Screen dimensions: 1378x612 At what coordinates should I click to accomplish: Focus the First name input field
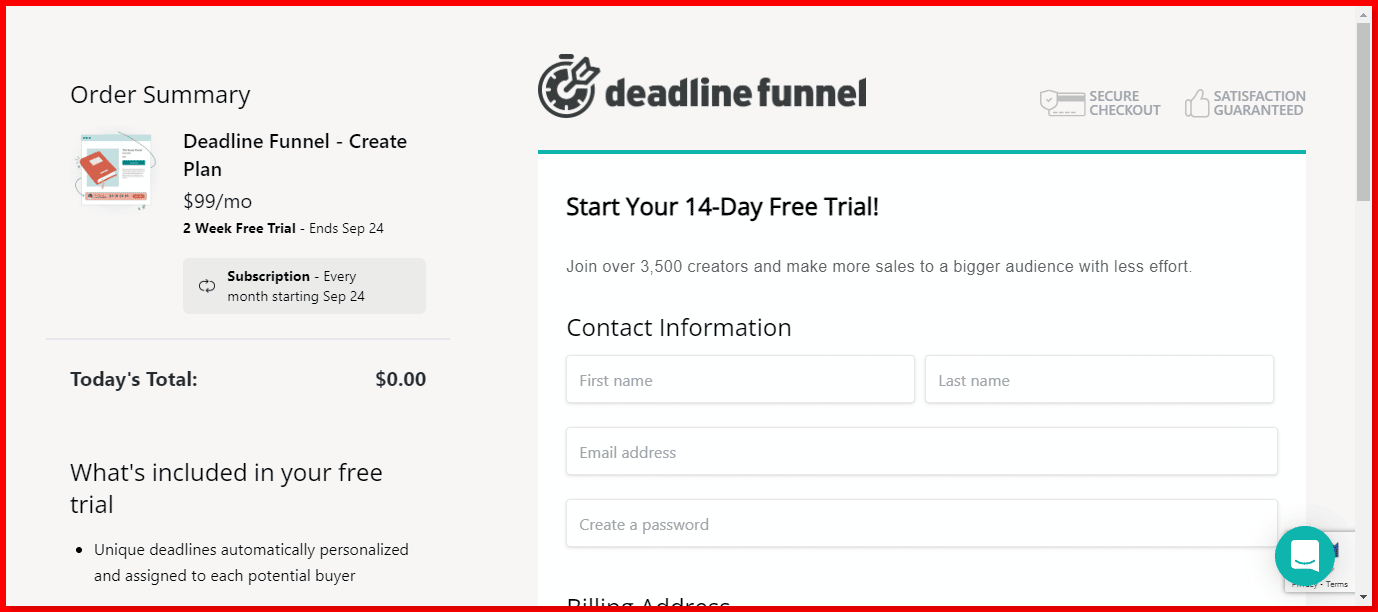coord(740,380)
